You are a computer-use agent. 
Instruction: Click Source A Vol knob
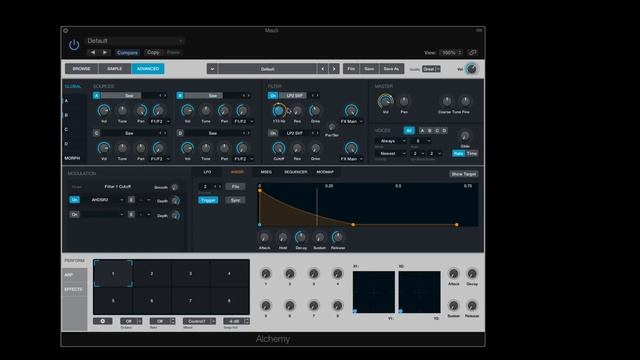point(104,111)
